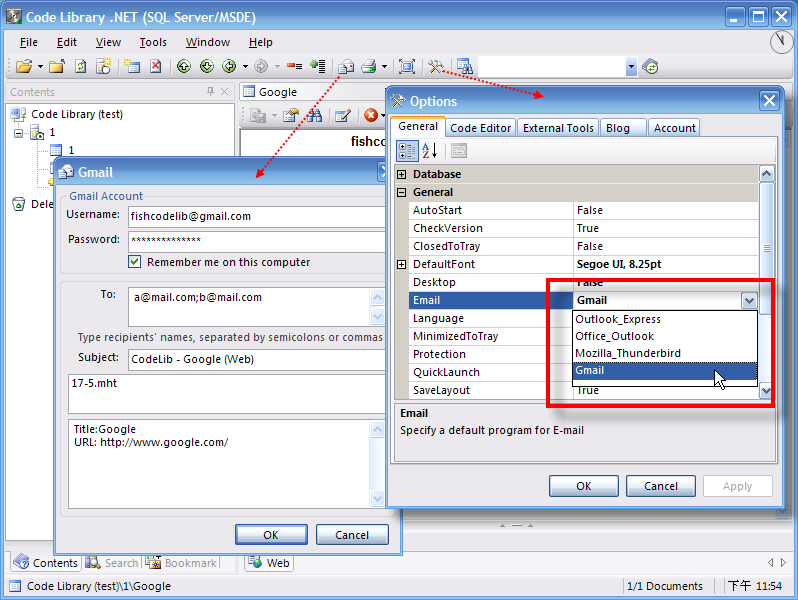Switch to External Tools tab in Options
Viewport: 798px width, 600px height.
(558, 128)
